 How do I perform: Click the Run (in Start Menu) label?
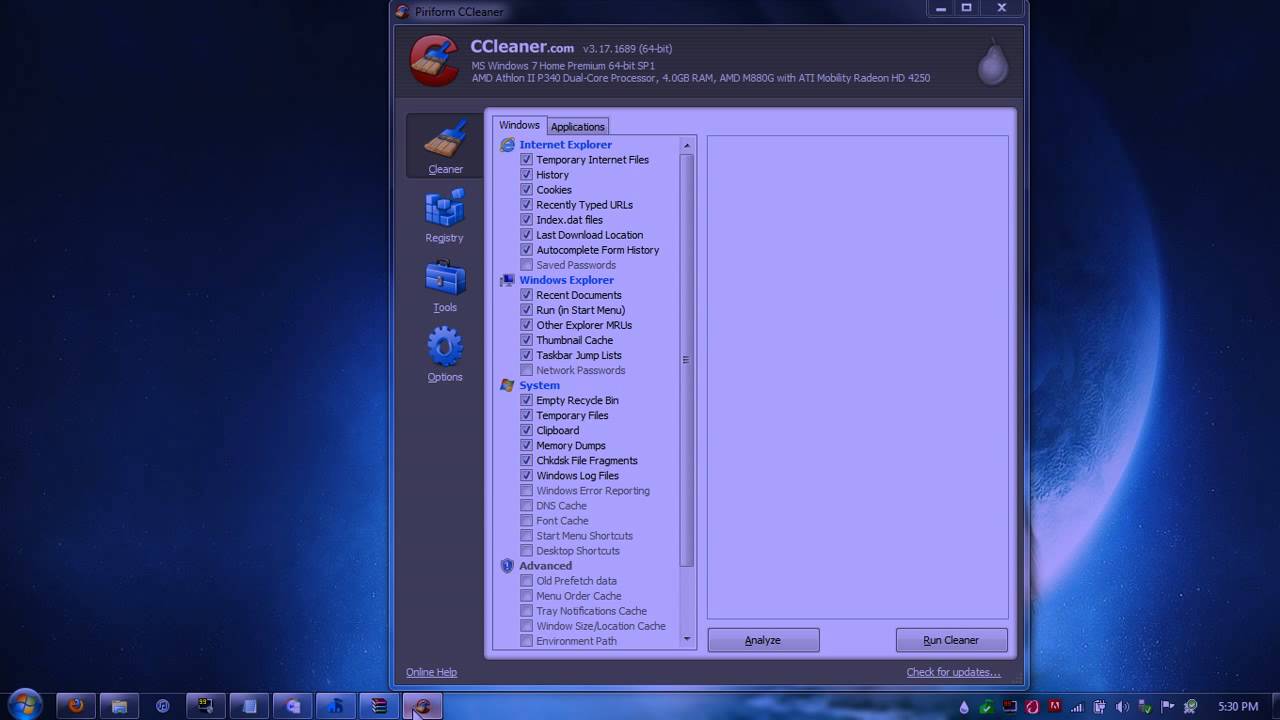pos(581,310)
